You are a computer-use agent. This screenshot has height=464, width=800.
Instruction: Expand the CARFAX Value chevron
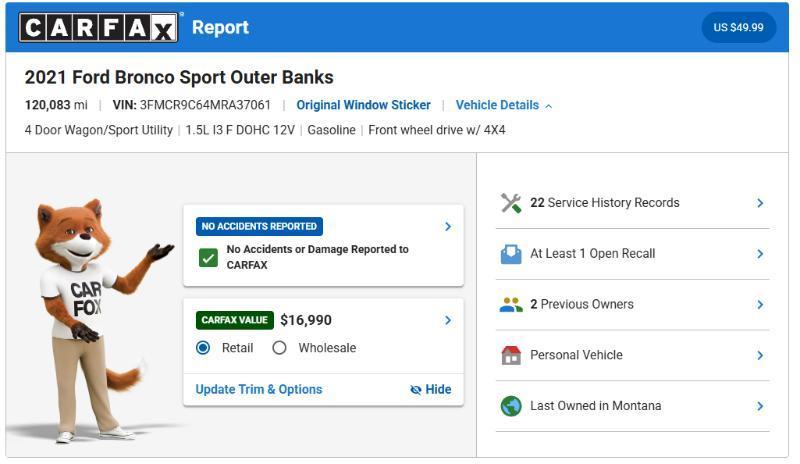448,321
